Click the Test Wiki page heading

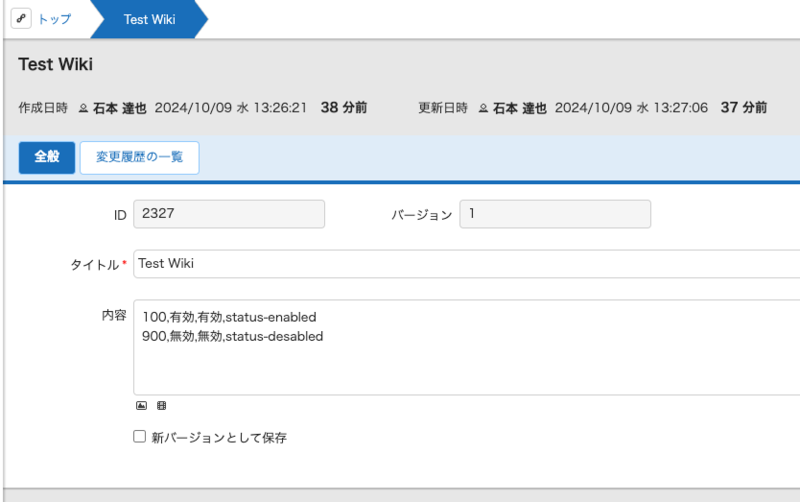(x=56, y=64)
